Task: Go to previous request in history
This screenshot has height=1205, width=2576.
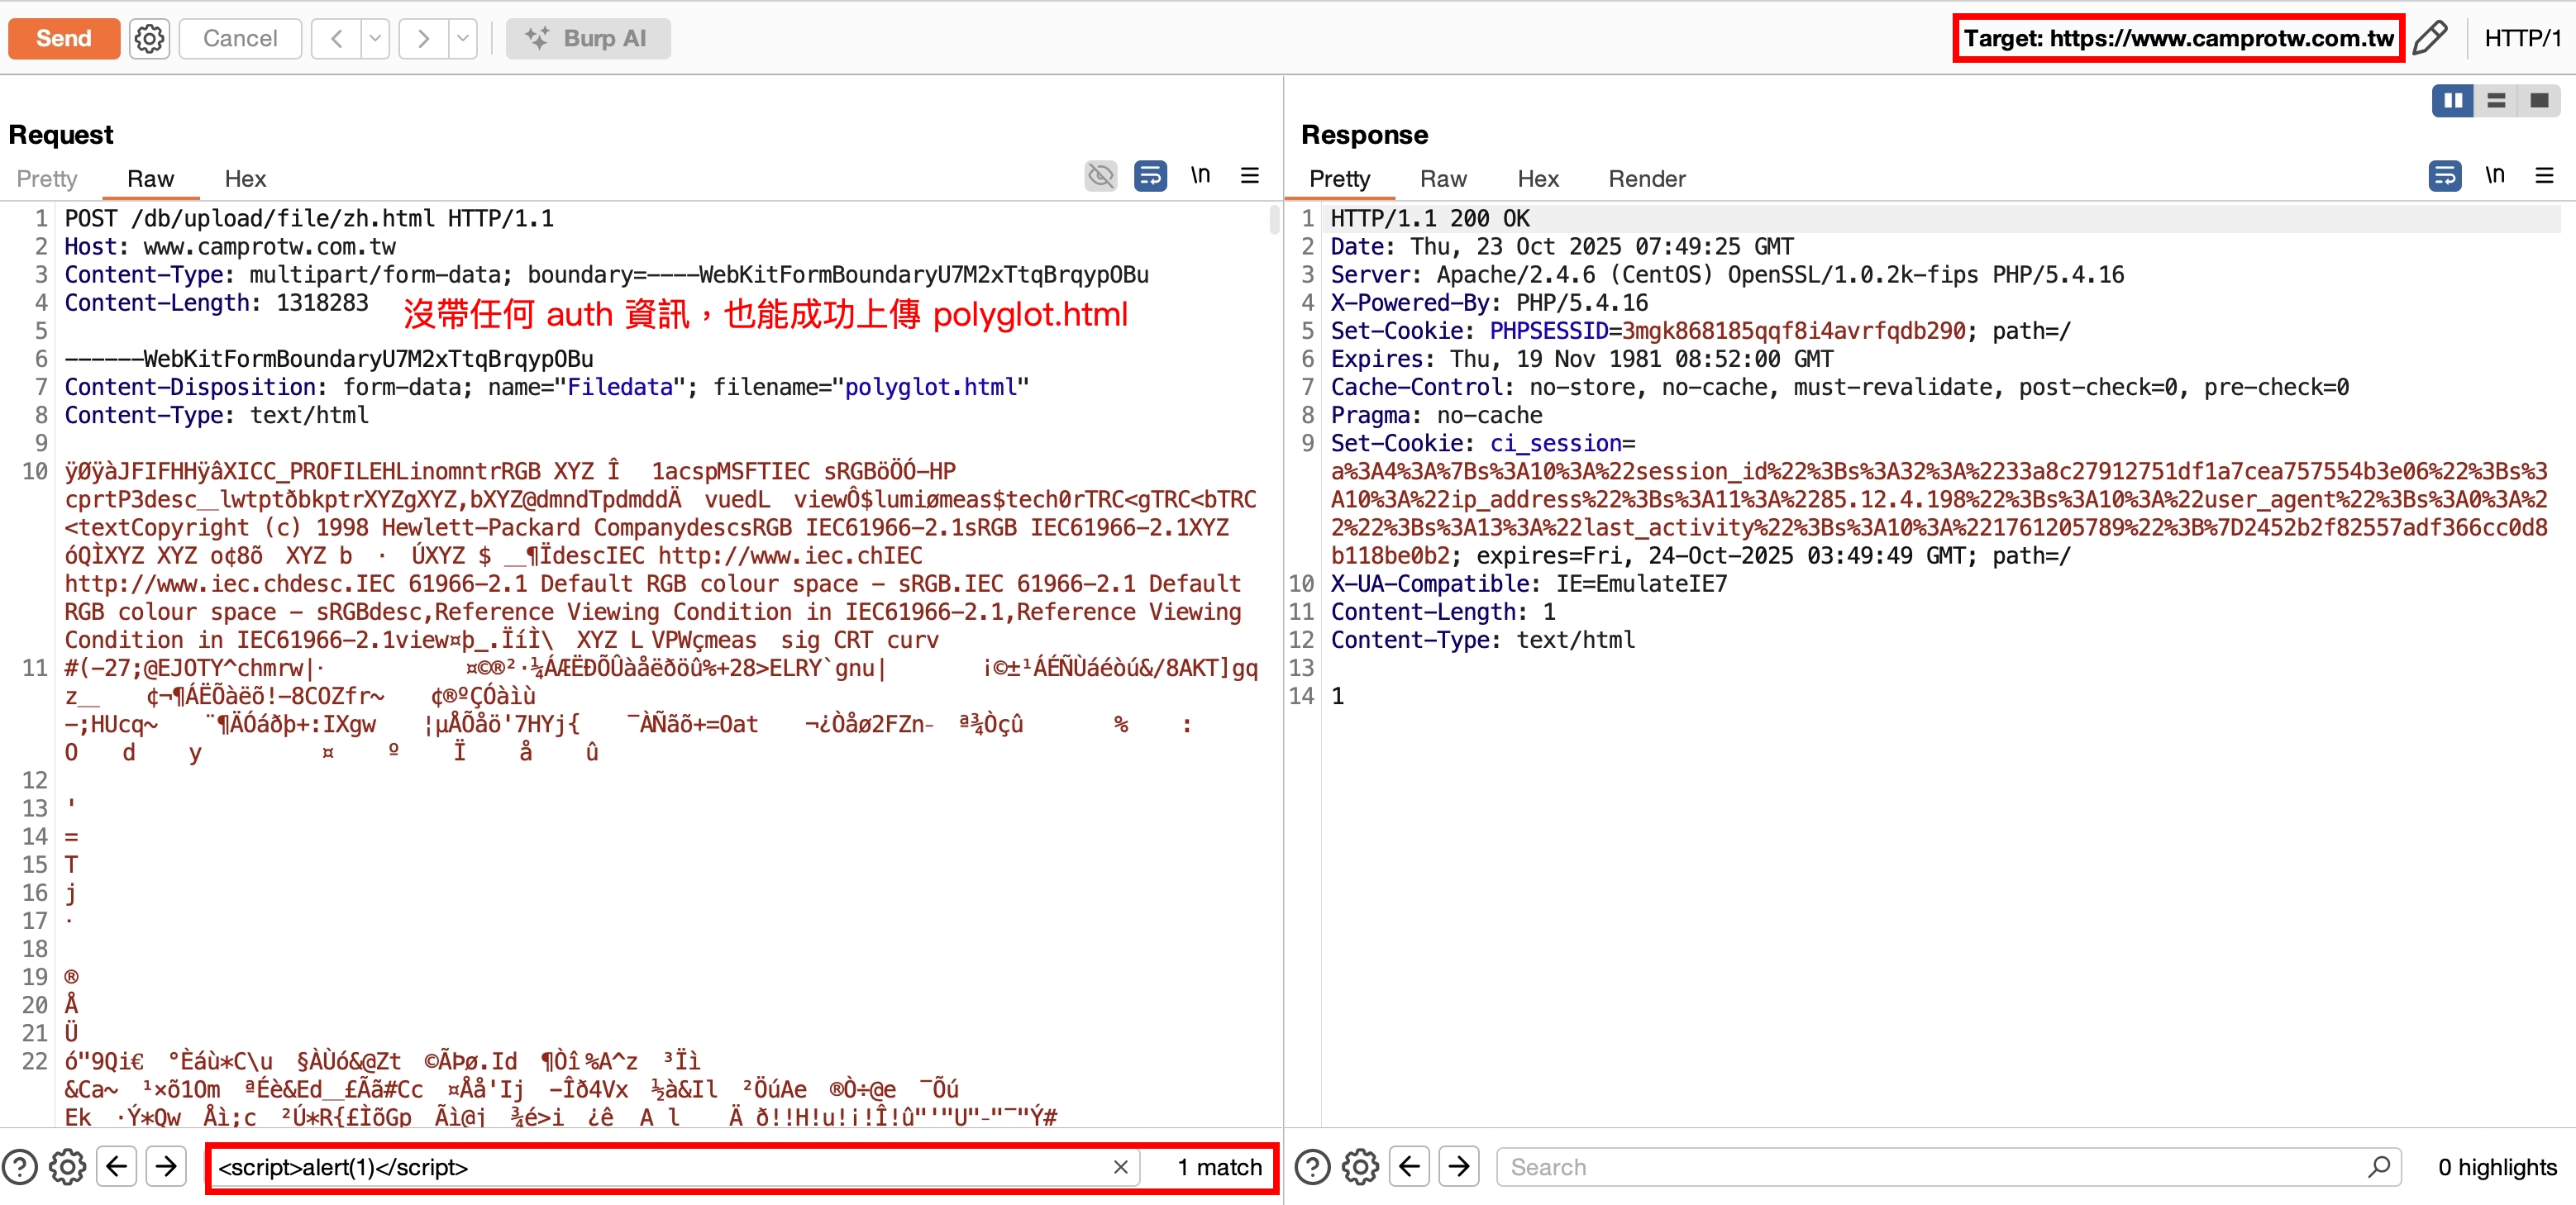Action: click(x=337, y=38)
